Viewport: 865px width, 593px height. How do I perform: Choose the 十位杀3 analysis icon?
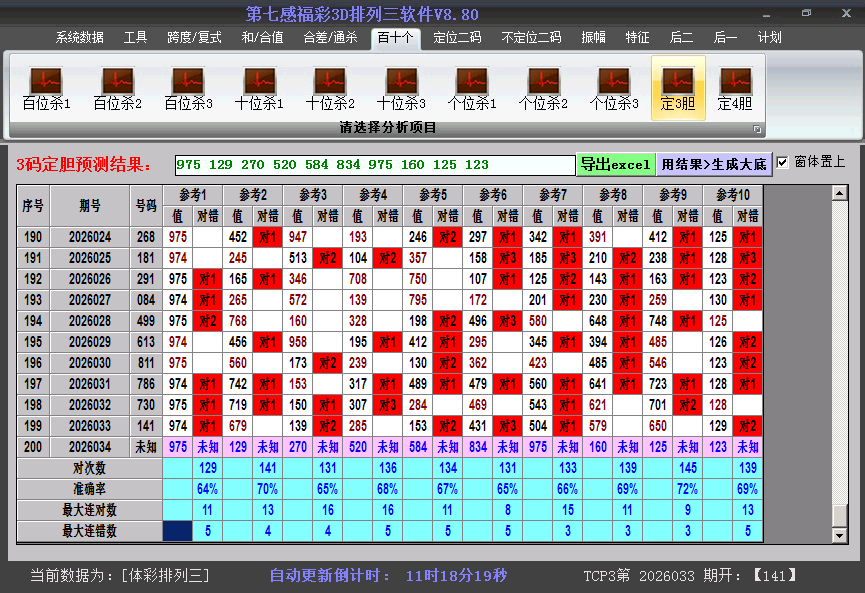401,88
